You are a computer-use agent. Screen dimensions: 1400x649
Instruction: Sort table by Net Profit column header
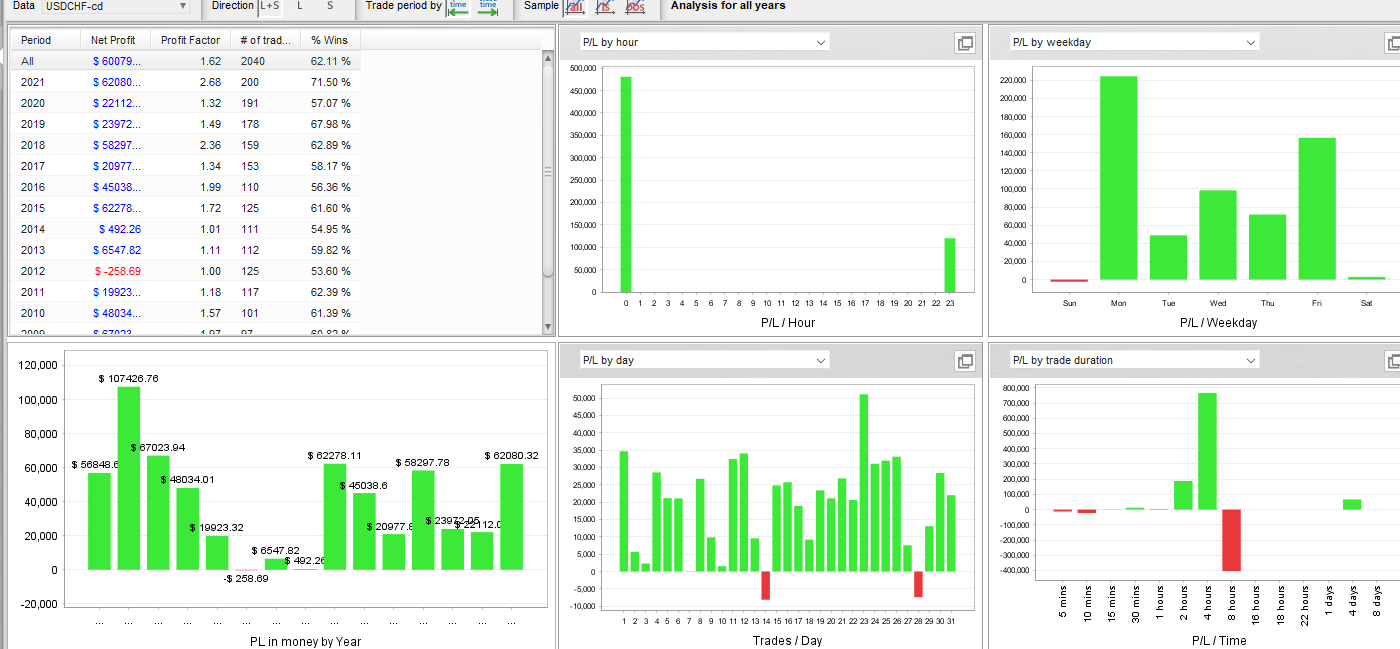[115, 40]
